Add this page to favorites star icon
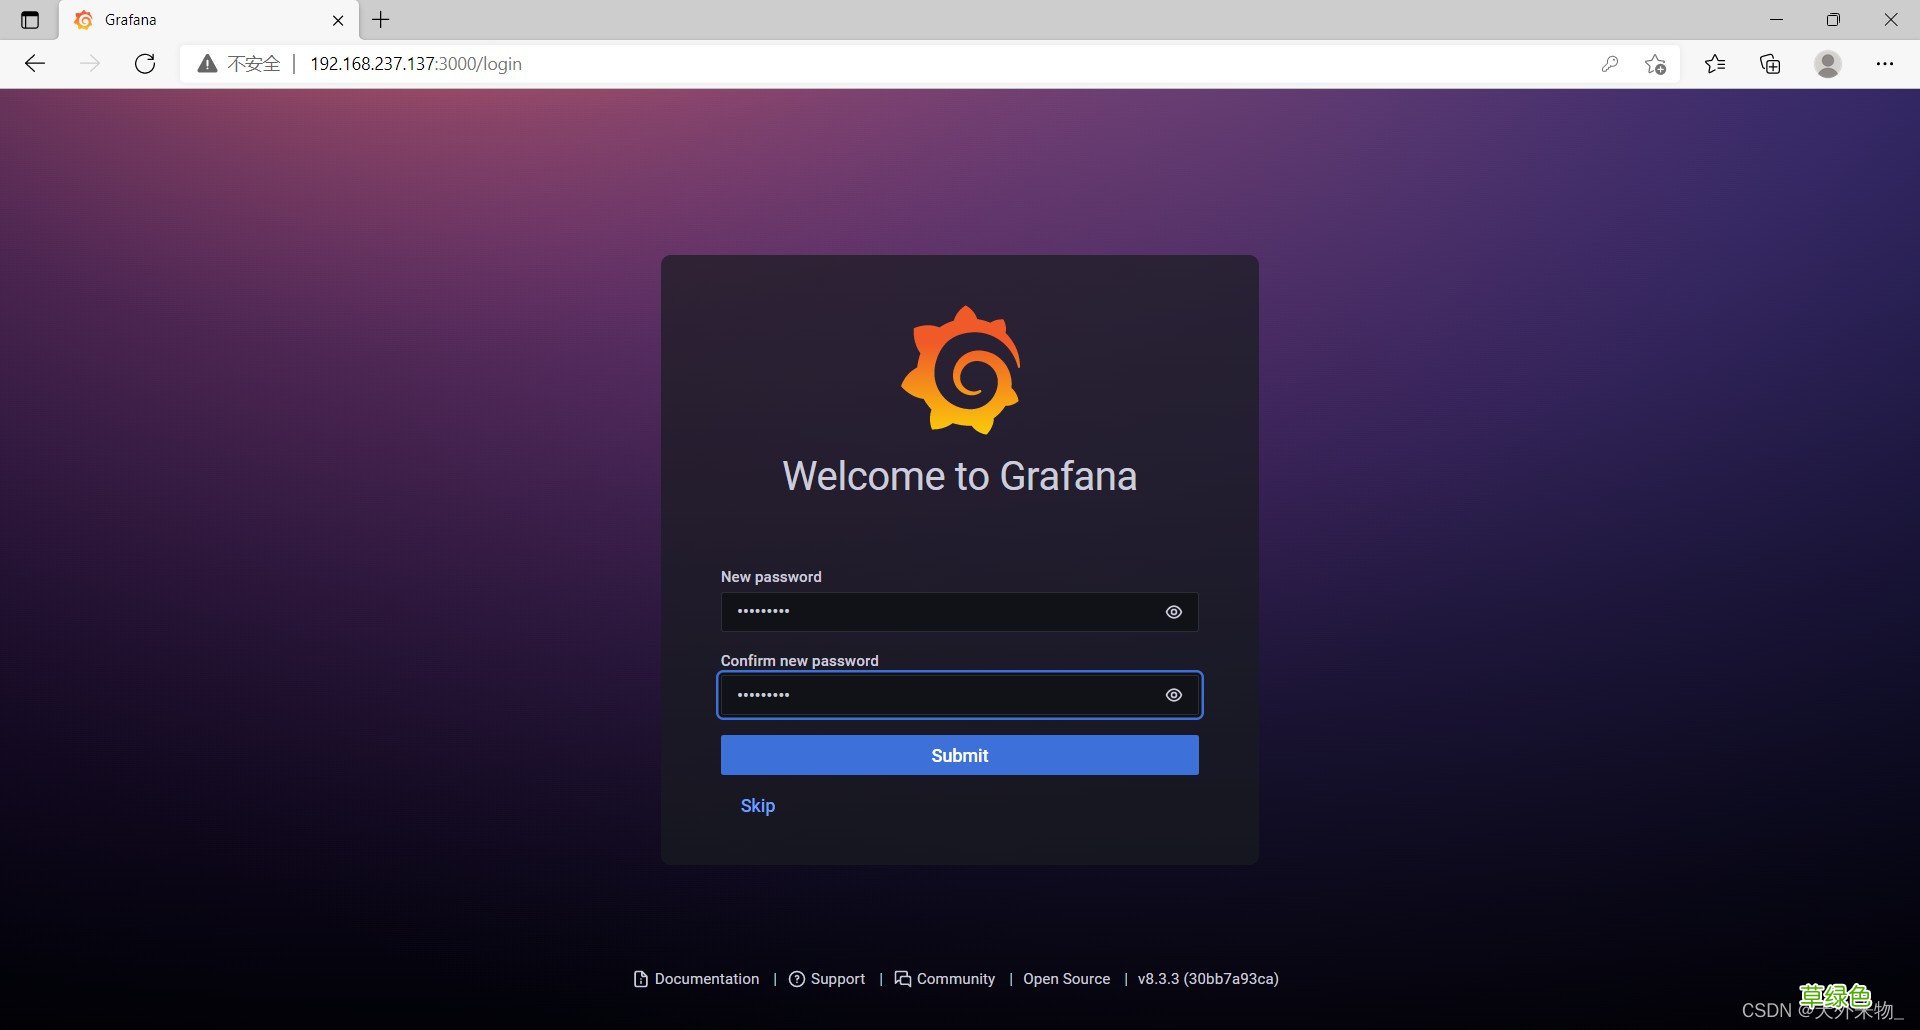Viewport: 1920px width, 1030px height. point(1655,64)
